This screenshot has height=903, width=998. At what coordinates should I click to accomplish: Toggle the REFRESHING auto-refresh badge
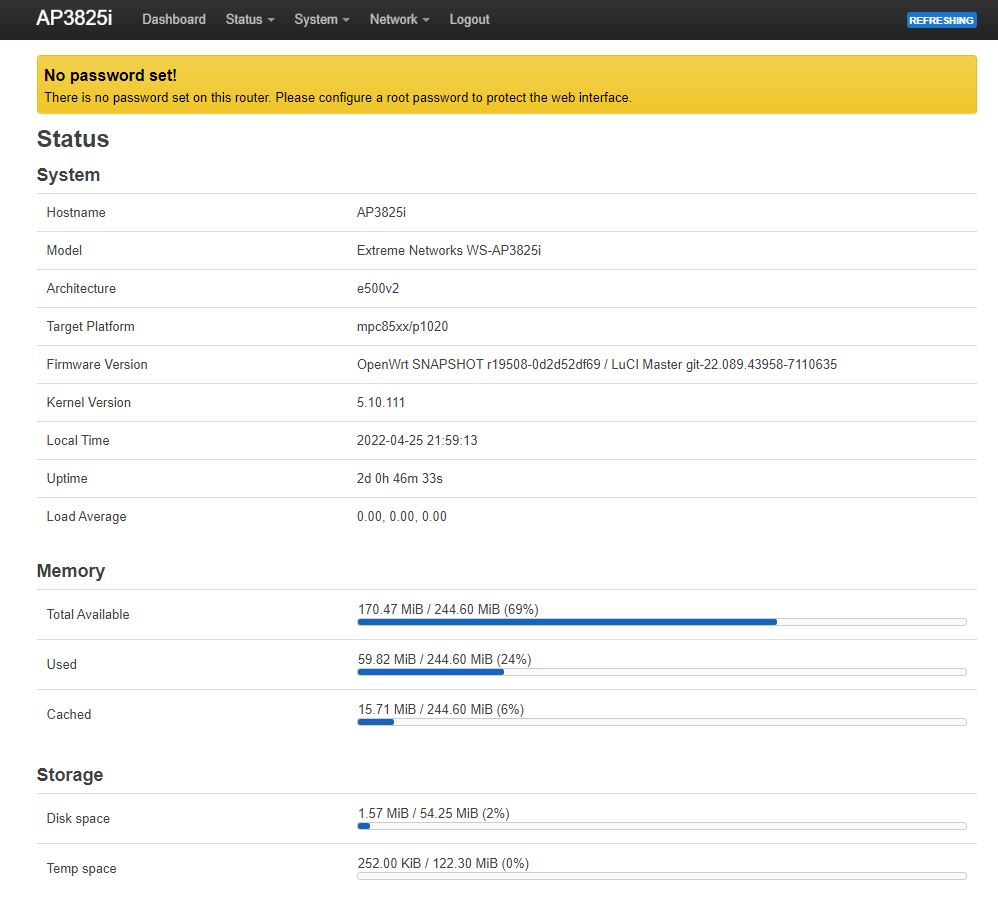941,20
